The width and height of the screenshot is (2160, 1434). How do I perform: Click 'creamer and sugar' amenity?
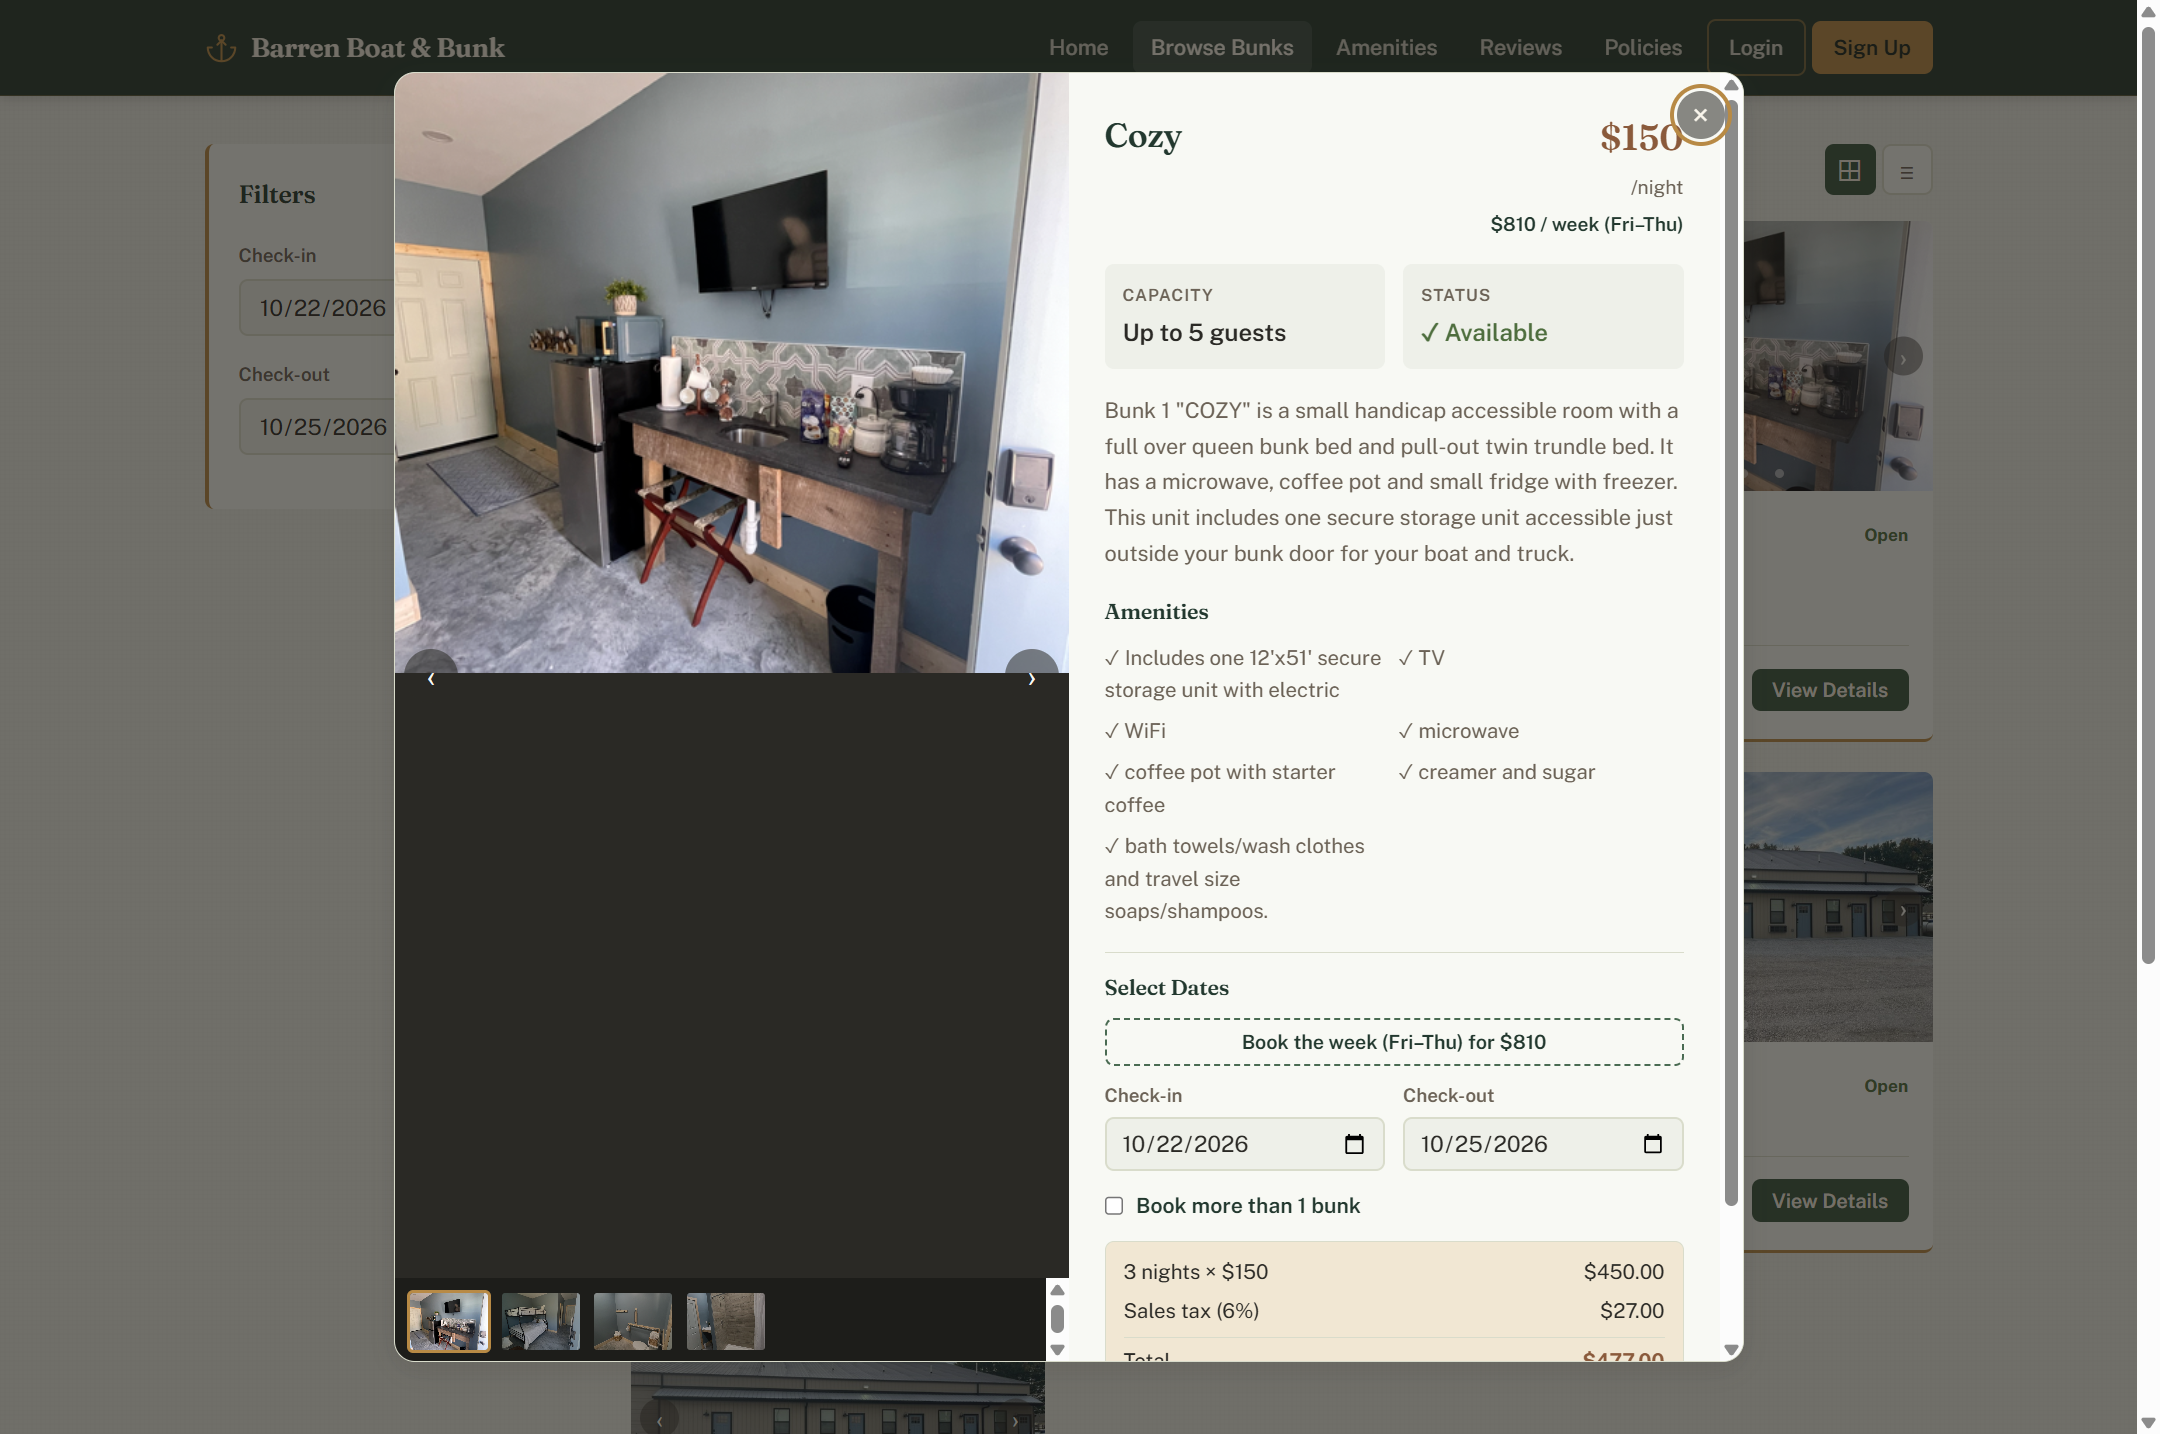[x=1497, y=772]
